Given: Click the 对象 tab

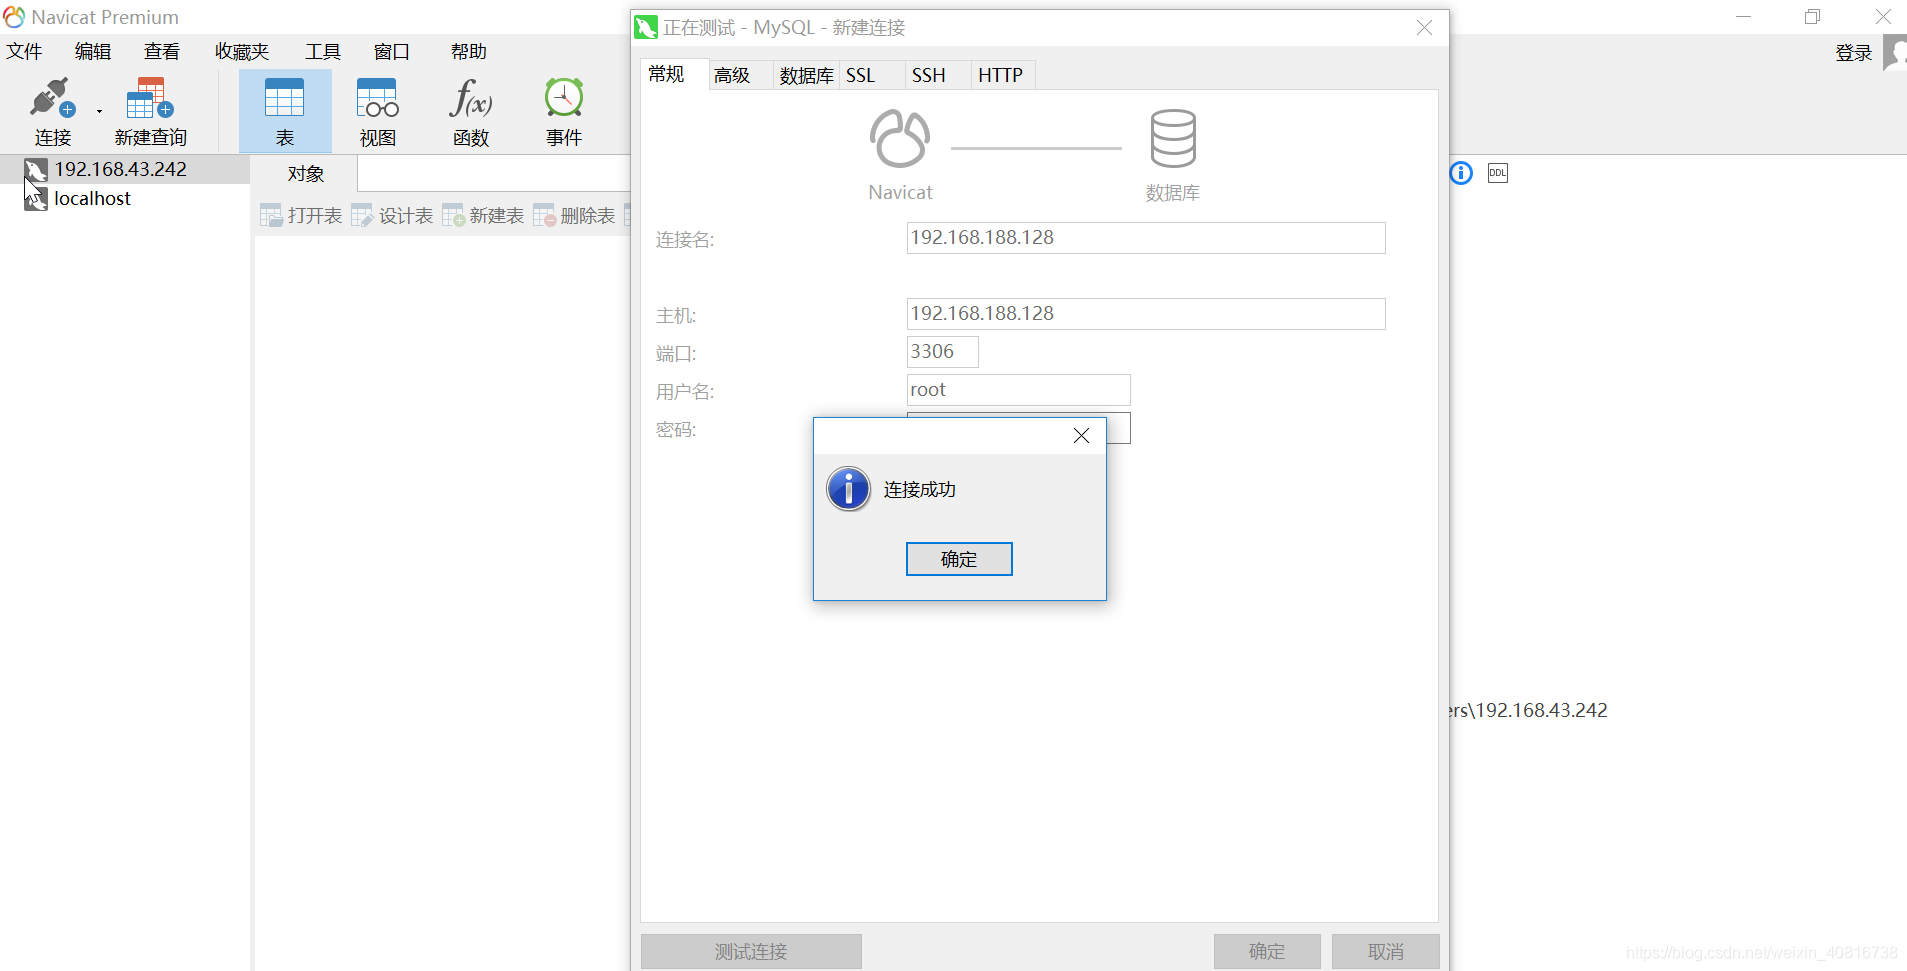Looking at the screenshot, I should pos(305,174).
